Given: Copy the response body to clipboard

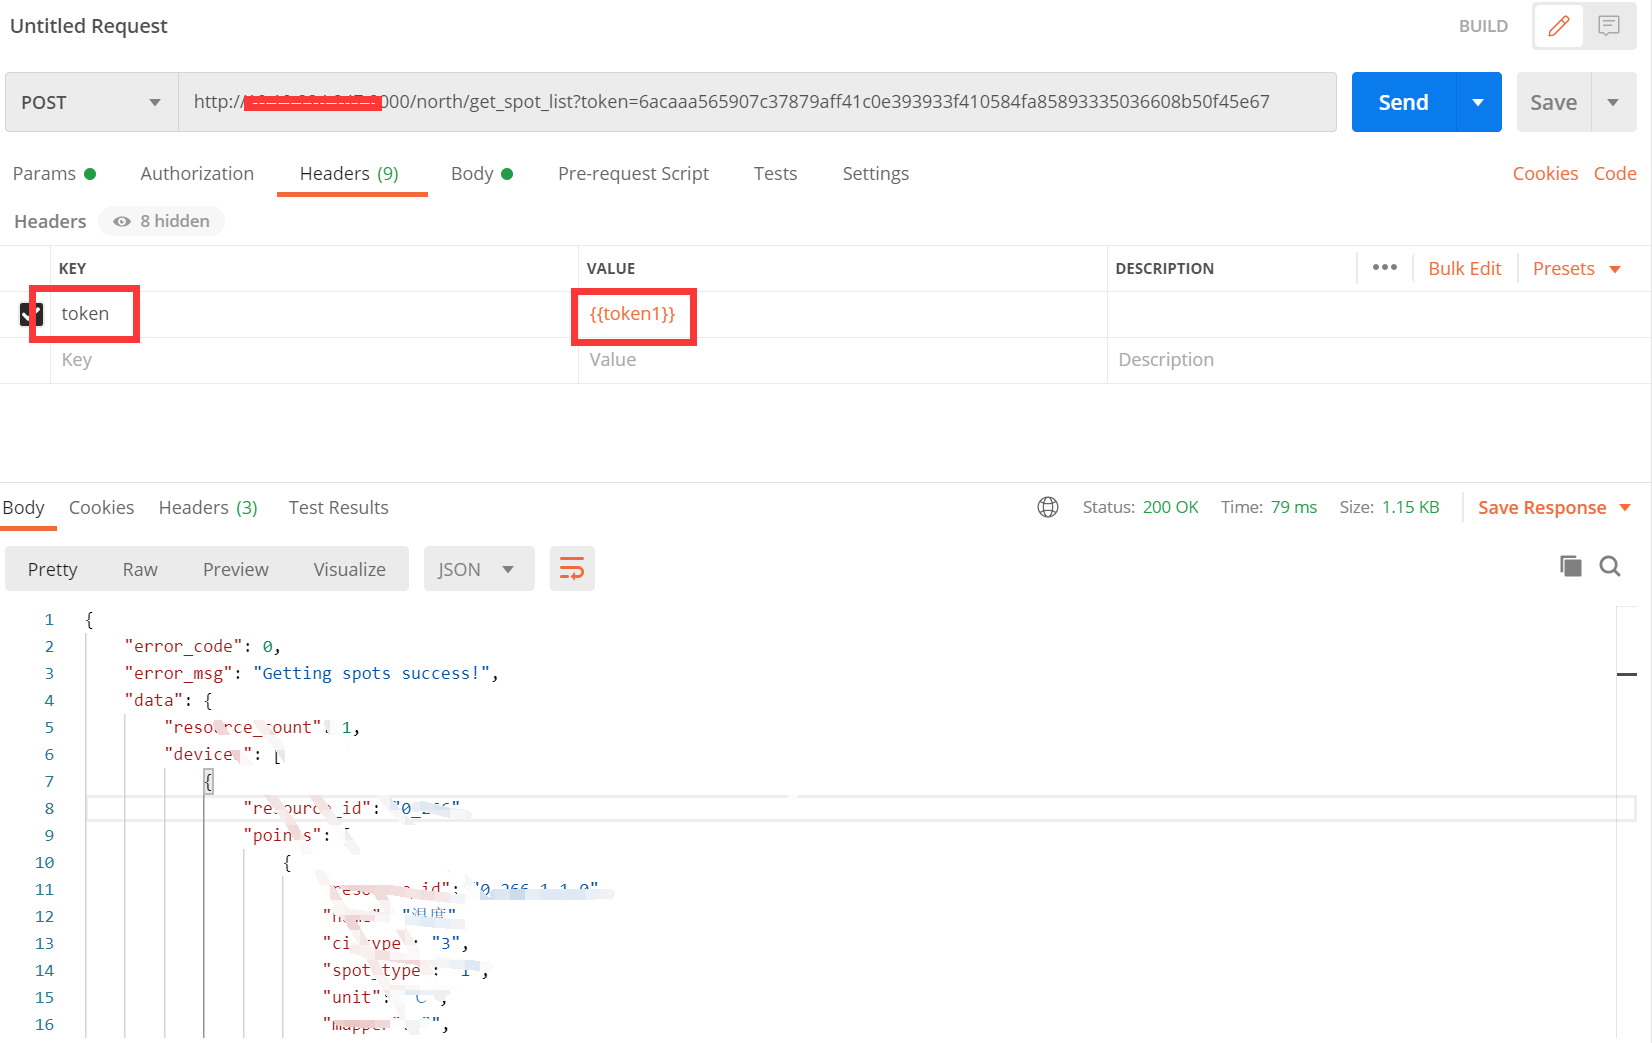Looking at the screenshot, I should point(1570,565).
